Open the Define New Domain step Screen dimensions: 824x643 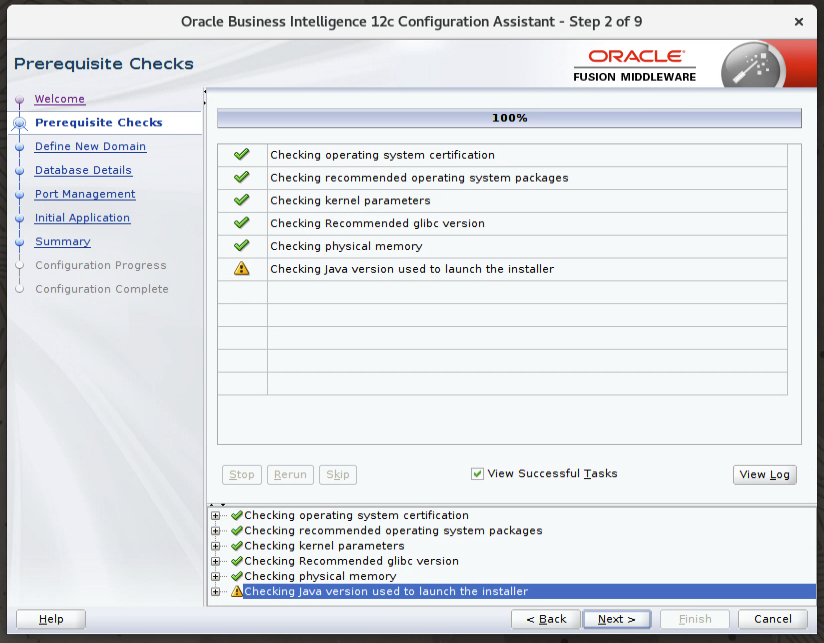tap(90, 146)
